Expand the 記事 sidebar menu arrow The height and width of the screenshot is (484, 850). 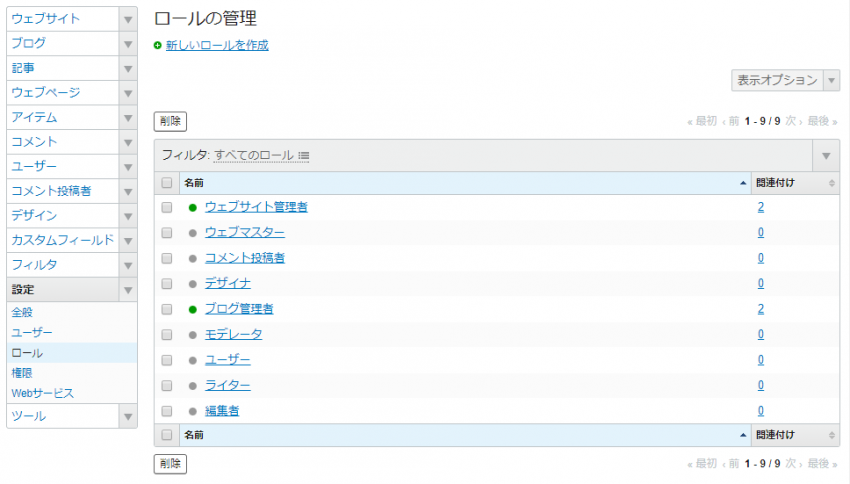[x=128, y=69]
